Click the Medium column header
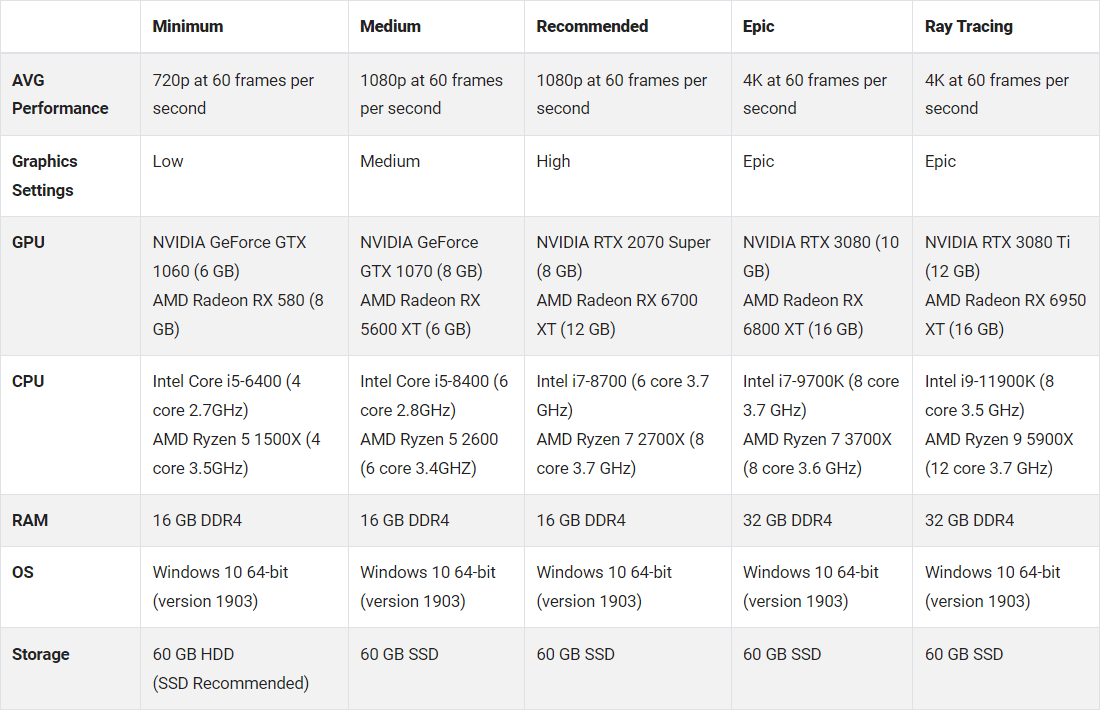Screen dimensions: 1100x710 coord(389,27)
